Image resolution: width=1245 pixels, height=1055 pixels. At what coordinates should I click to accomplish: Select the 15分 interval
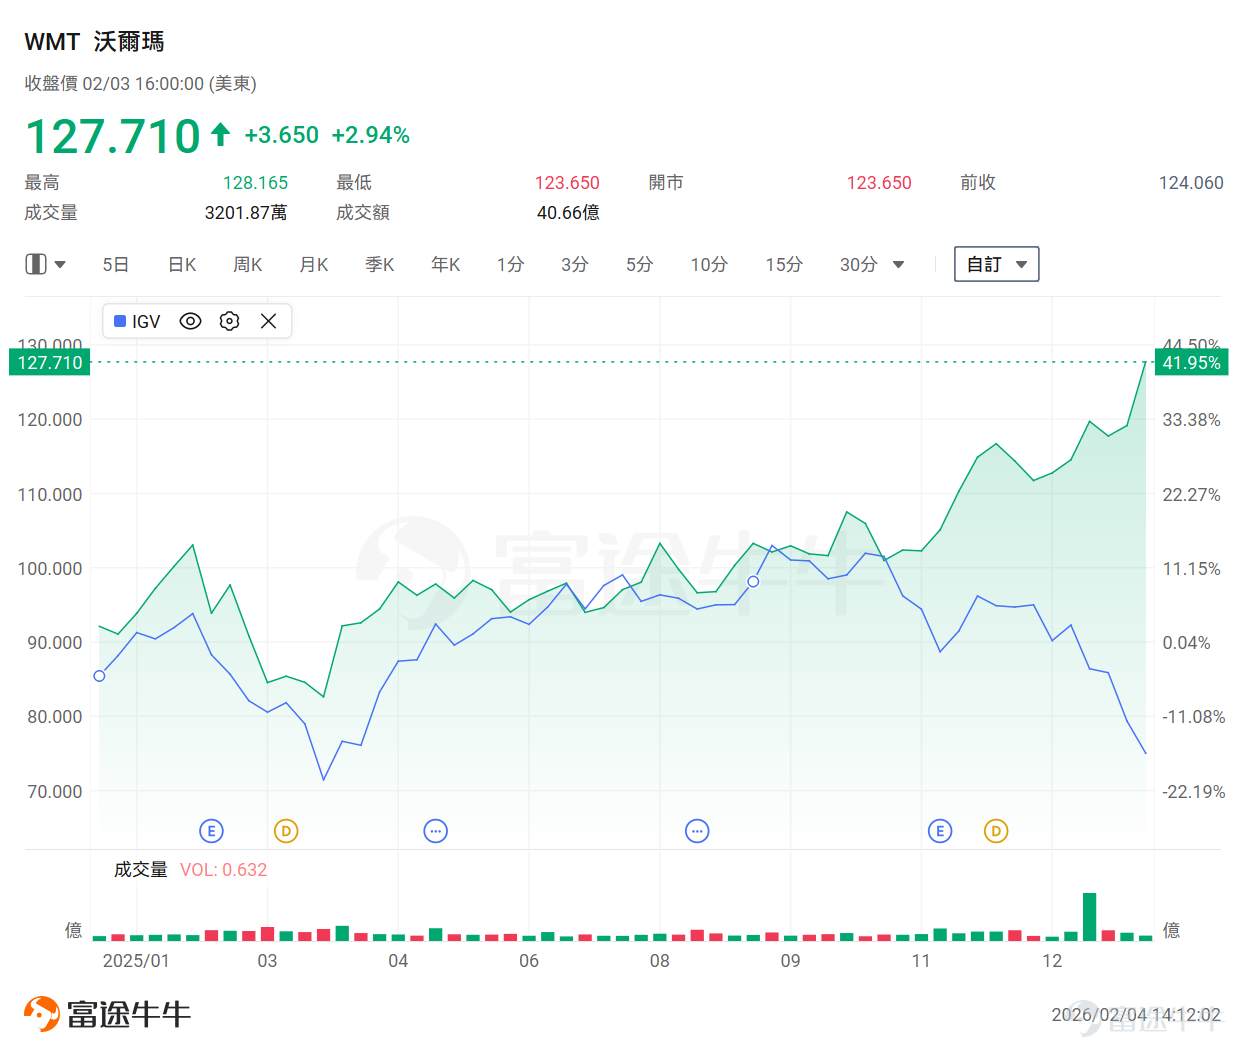(x=784, y=264)
